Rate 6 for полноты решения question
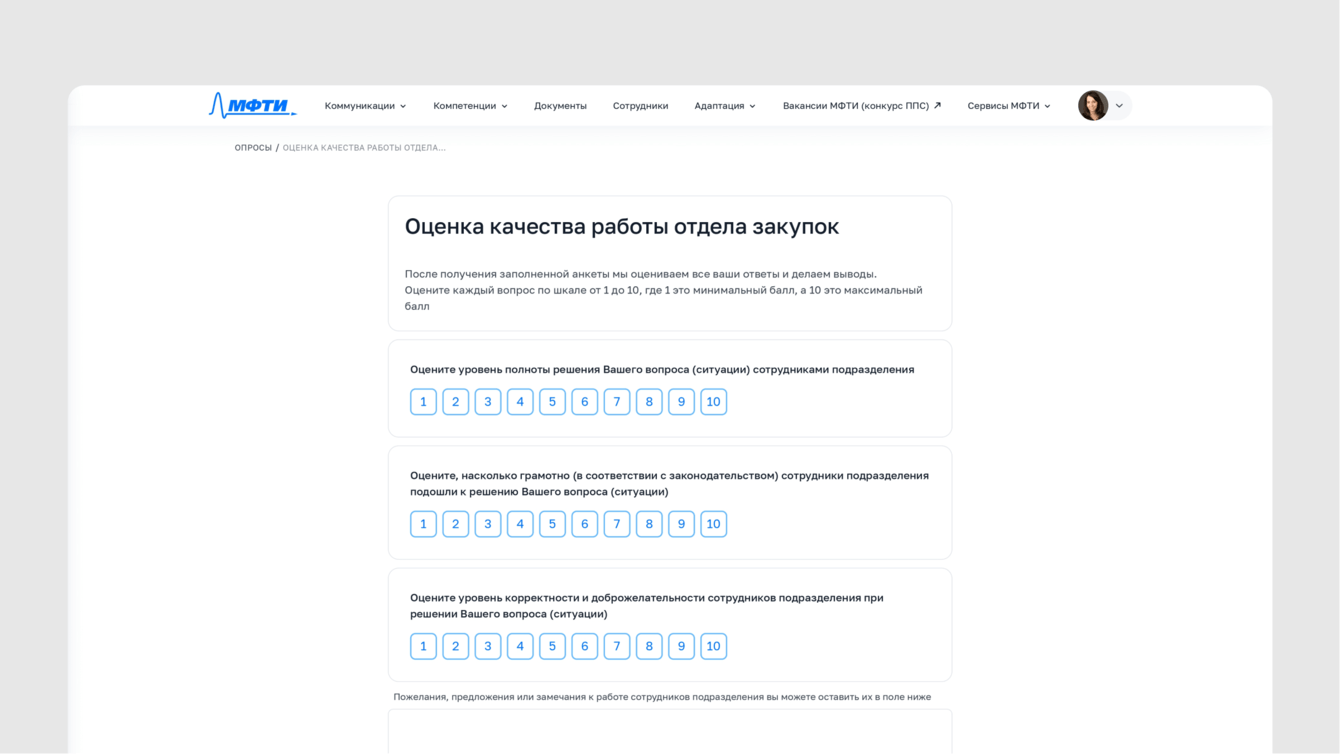1340x754 pixels. (x=584, y=402)
